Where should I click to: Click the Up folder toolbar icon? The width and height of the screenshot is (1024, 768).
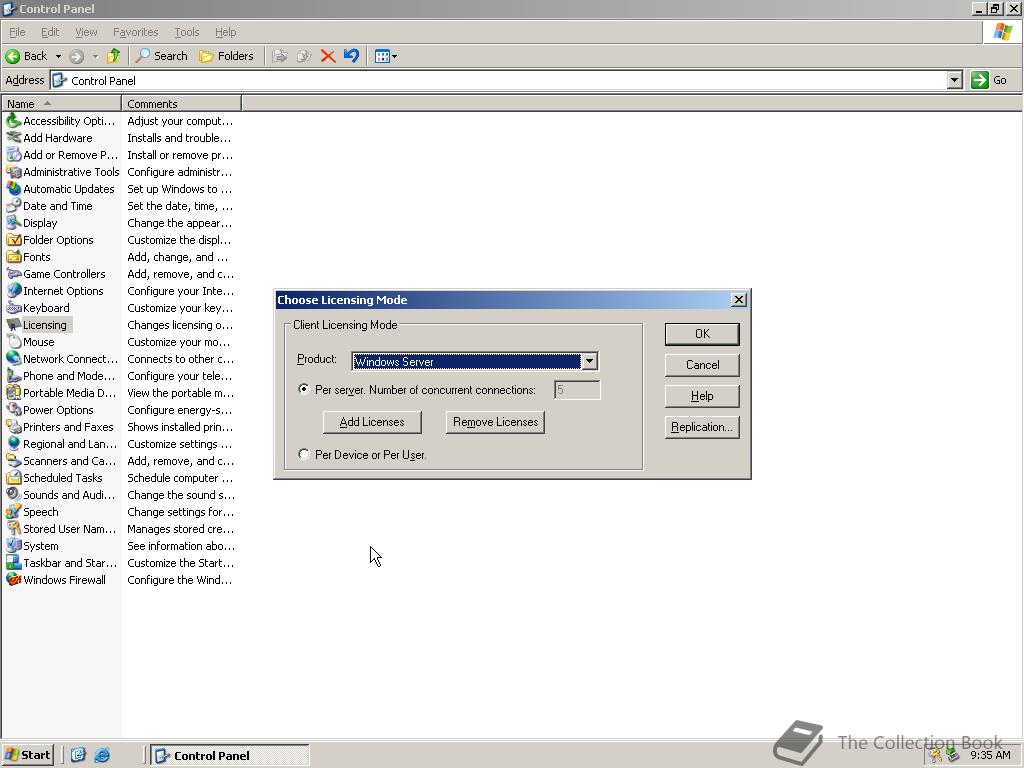[x=114, y=56]
